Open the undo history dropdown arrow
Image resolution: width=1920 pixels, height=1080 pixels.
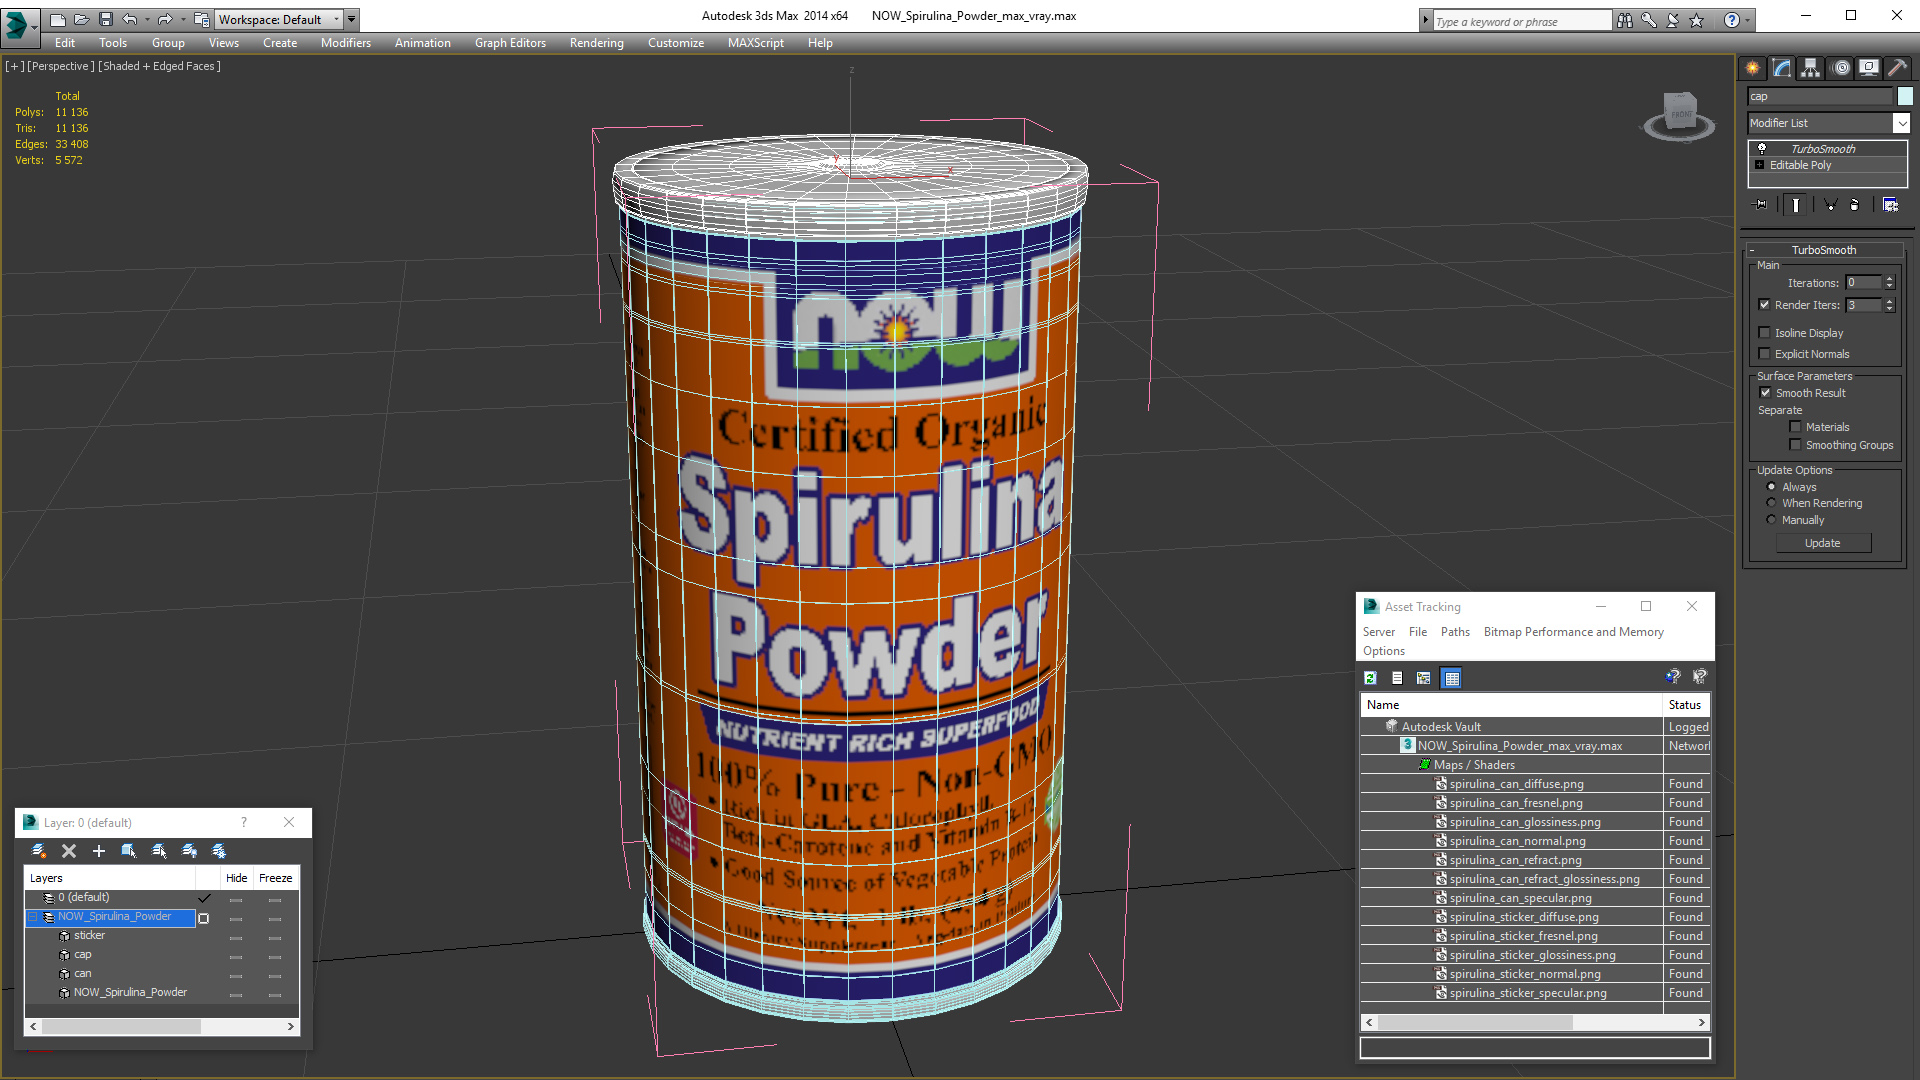147,19
